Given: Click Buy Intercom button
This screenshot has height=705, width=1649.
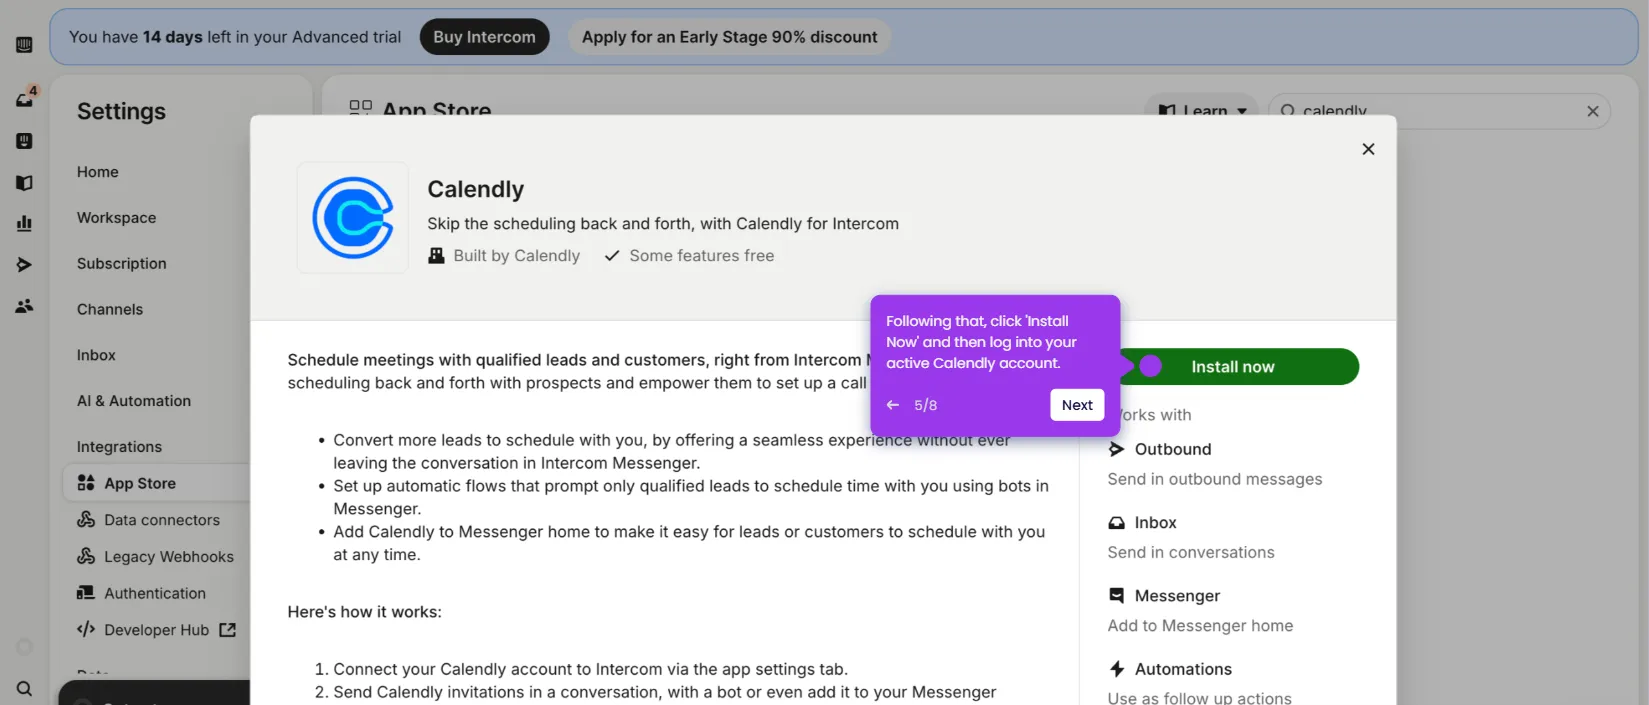Looking at the screenshot, I should pos(484,37).
